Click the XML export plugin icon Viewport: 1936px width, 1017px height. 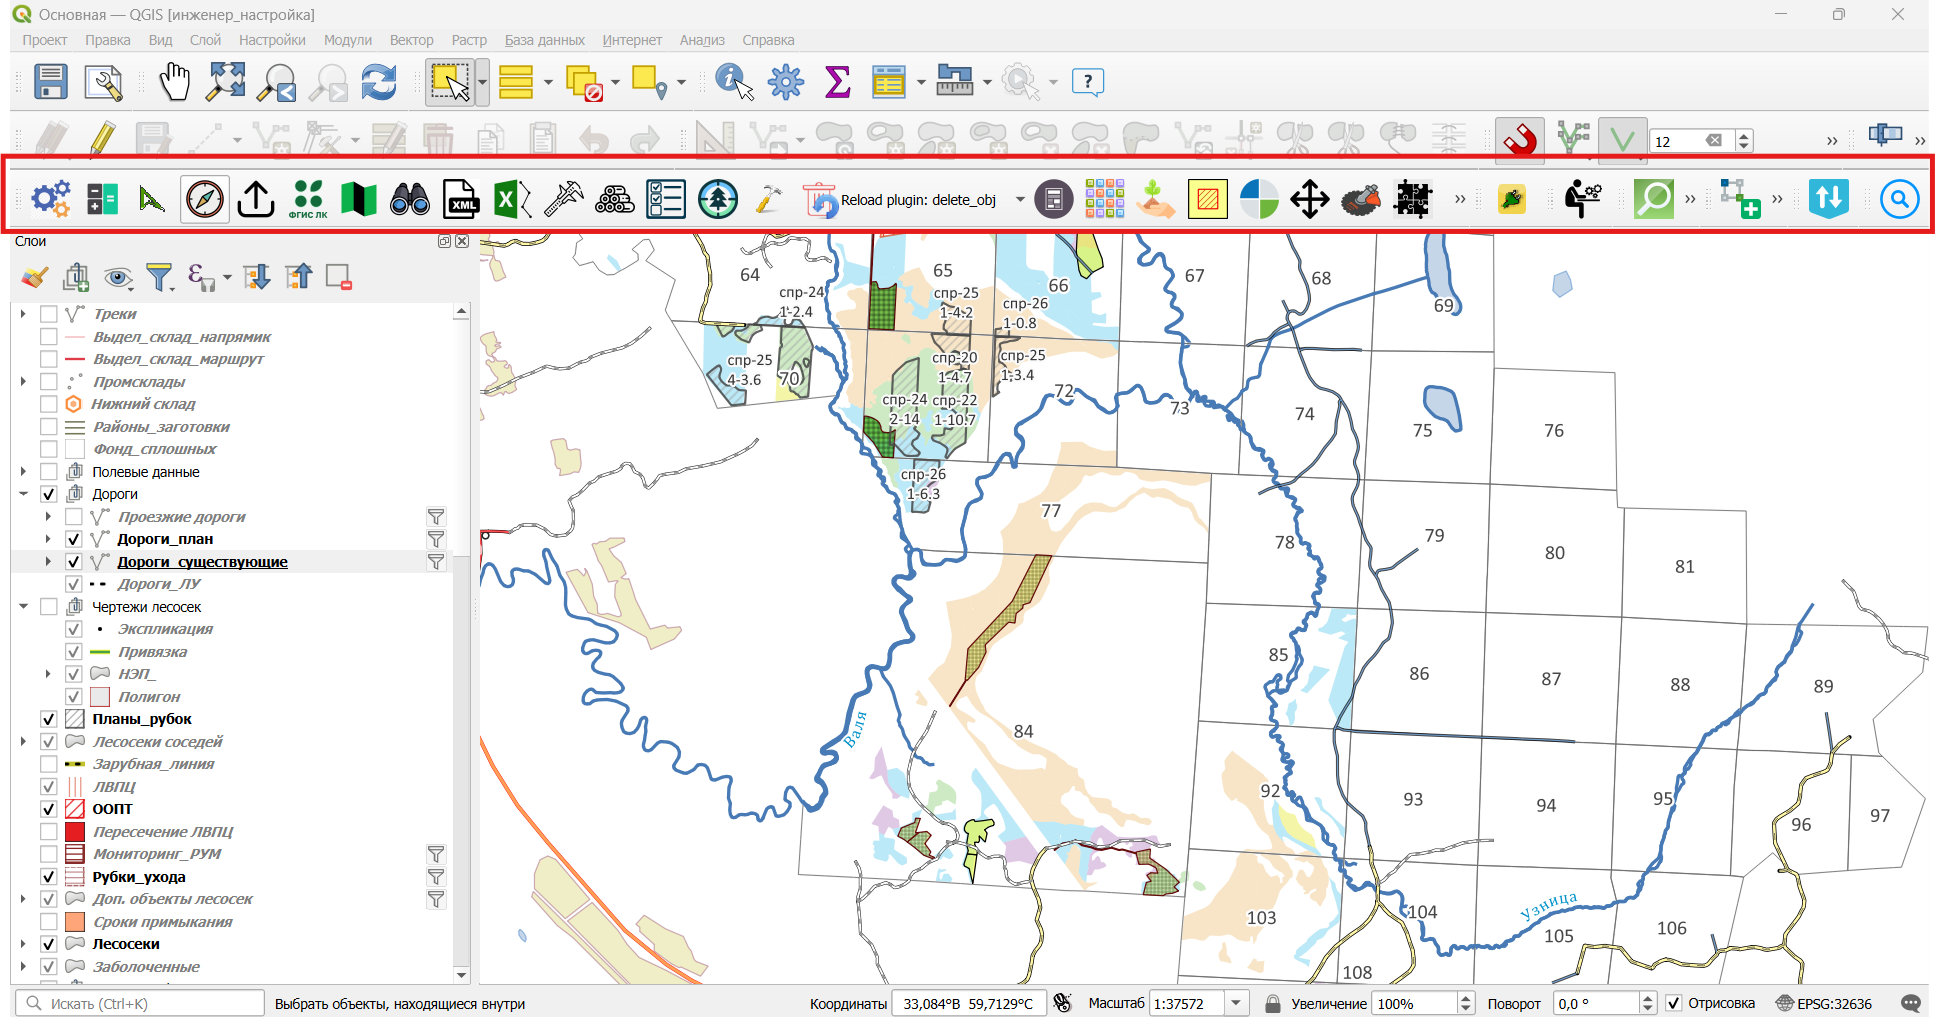click(461, 200)
